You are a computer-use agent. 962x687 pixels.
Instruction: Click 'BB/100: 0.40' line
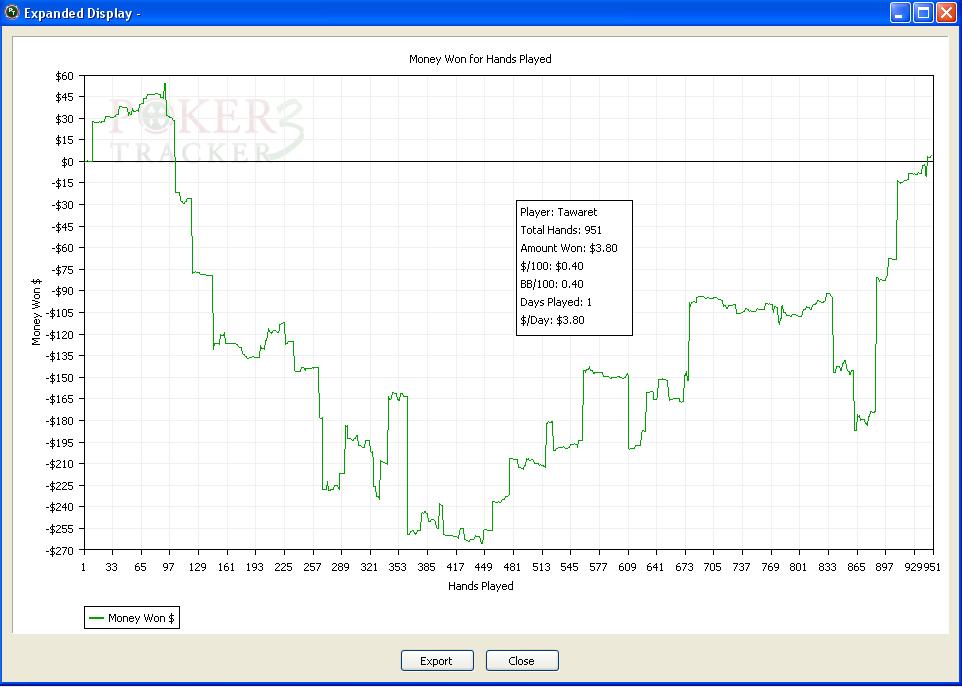(x=552, y=284)
